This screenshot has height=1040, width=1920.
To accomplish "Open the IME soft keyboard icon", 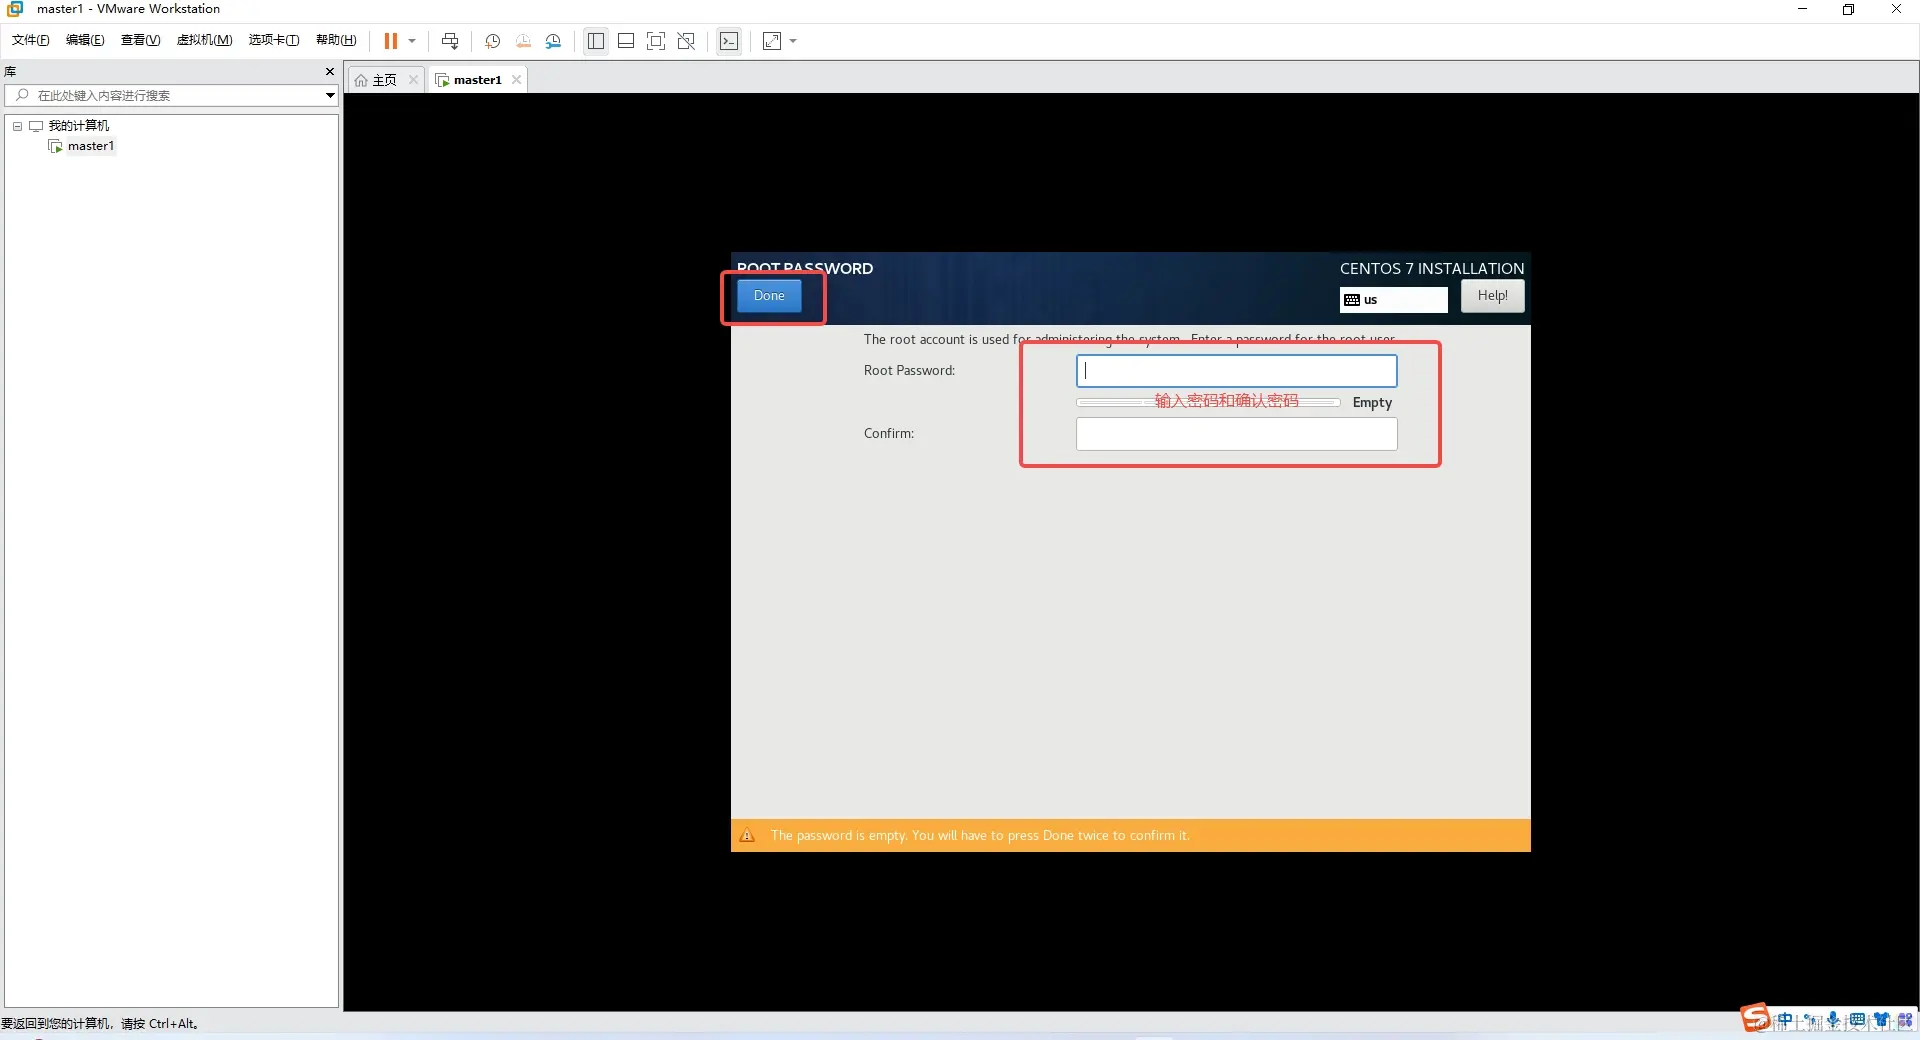I will pos(1857,1021).
